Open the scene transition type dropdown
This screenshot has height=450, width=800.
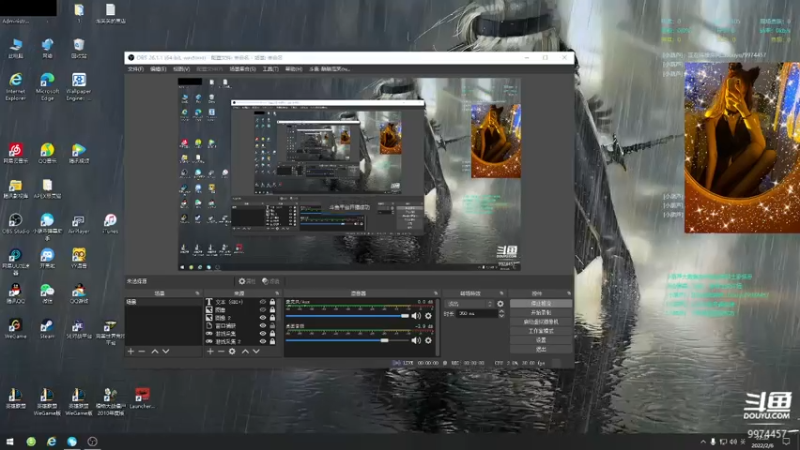pyautogui.click(x=469, y=304)
